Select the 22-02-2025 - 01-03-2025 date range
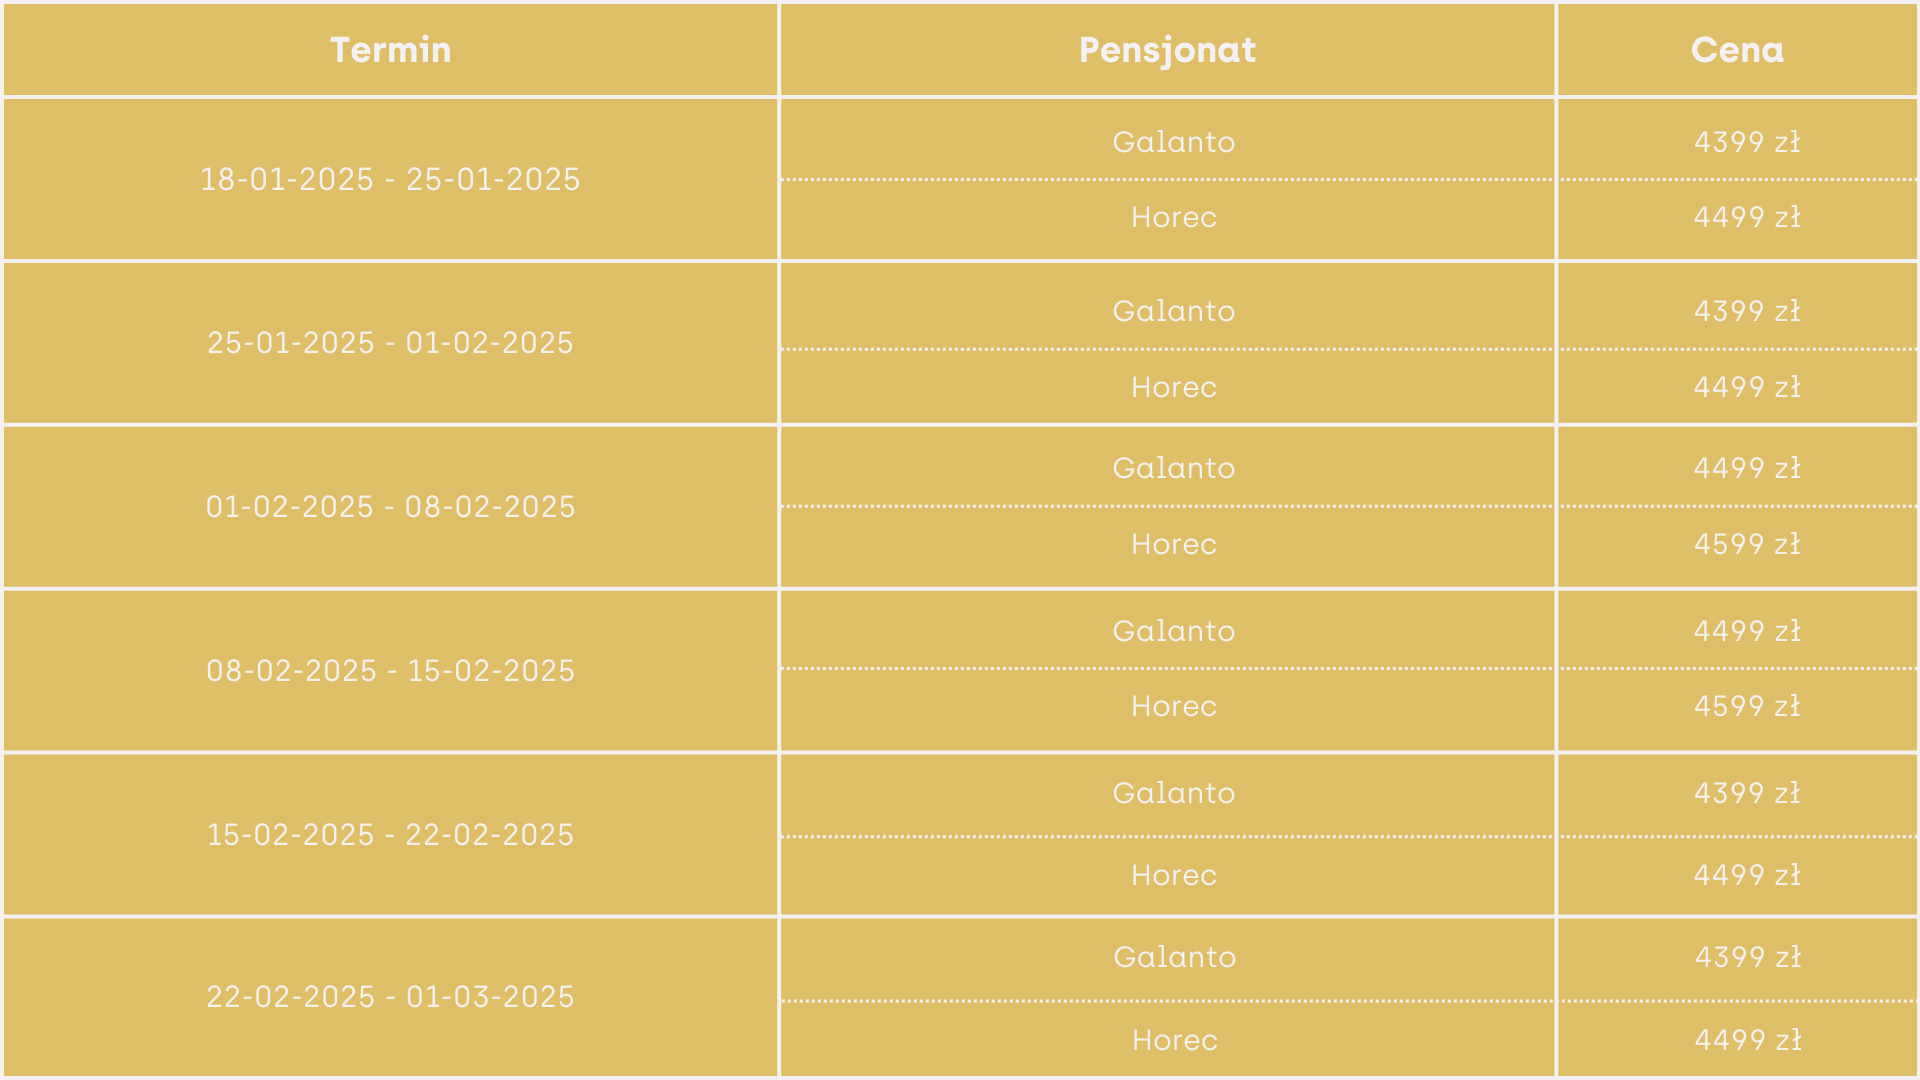 pos(390,997)
